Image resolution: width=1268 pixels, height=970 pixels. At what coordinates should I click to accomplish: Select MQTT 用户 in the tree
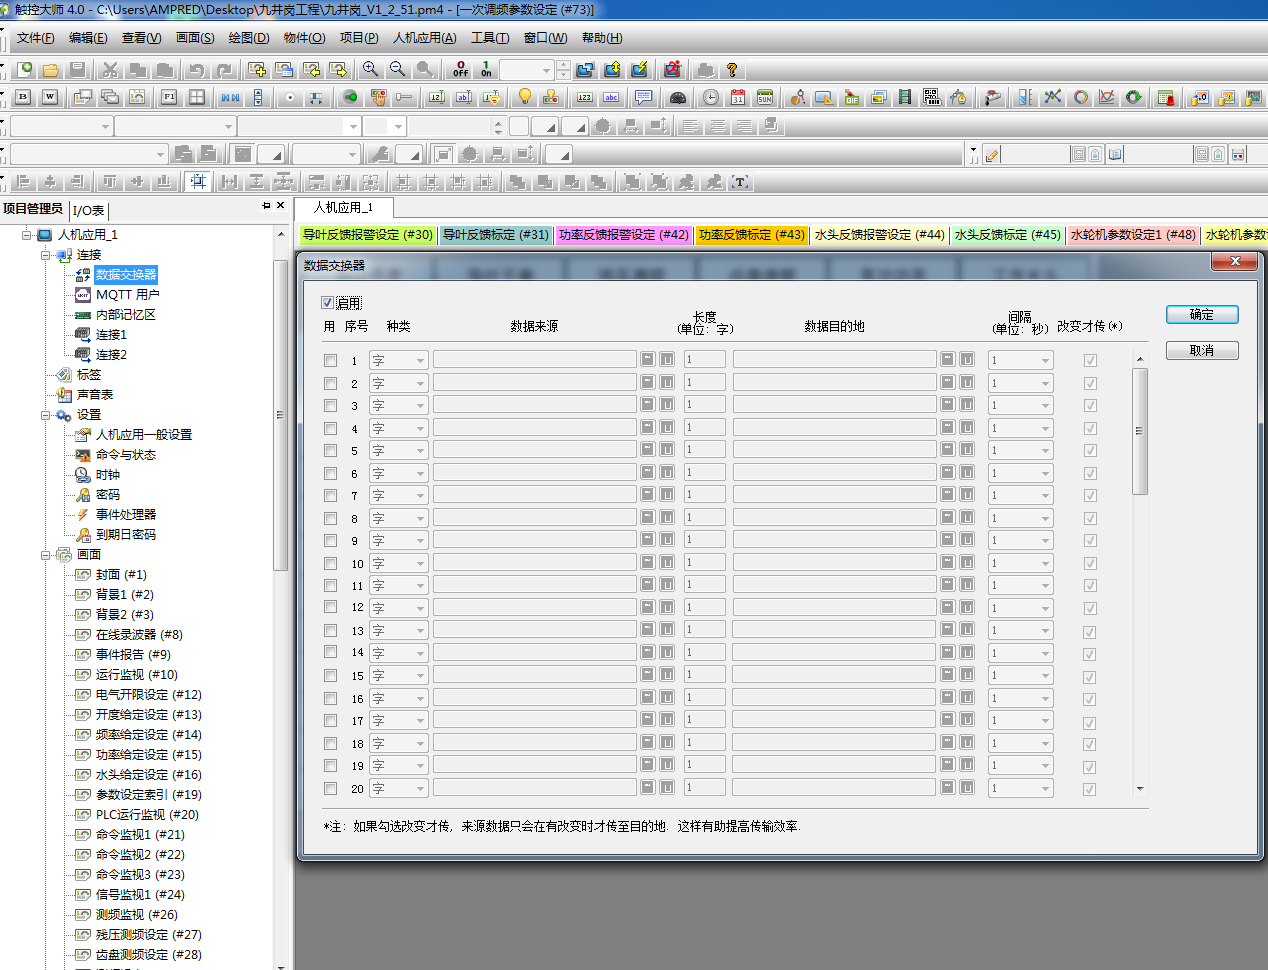coord(128,295)
